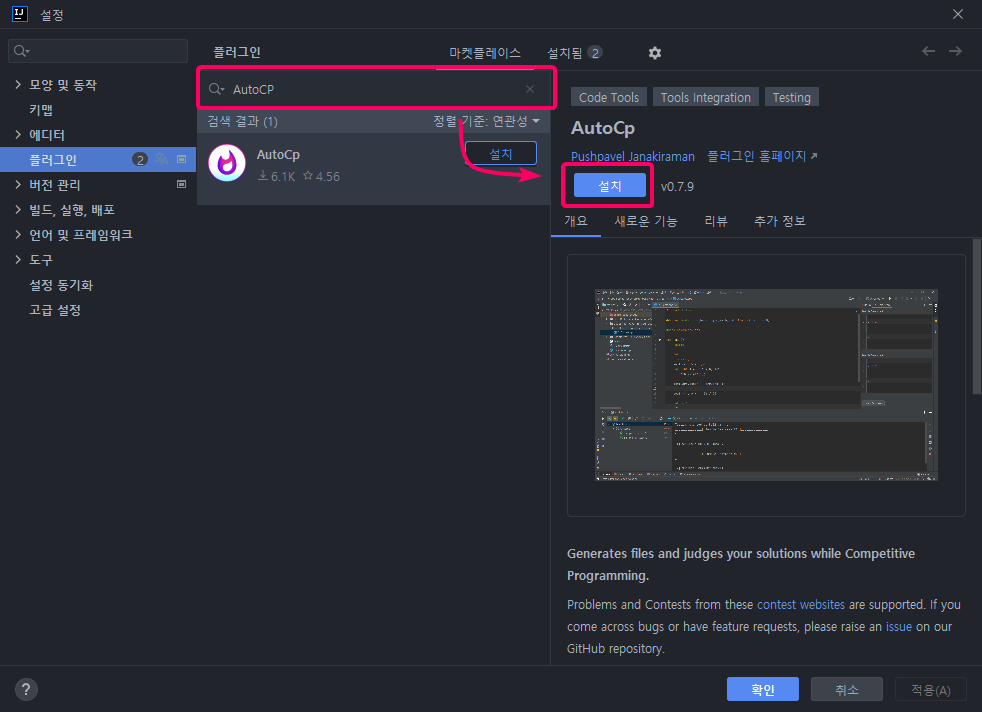
Task: Select 고급 설정 in the settings tree
Action: click(x=54, y=310)
